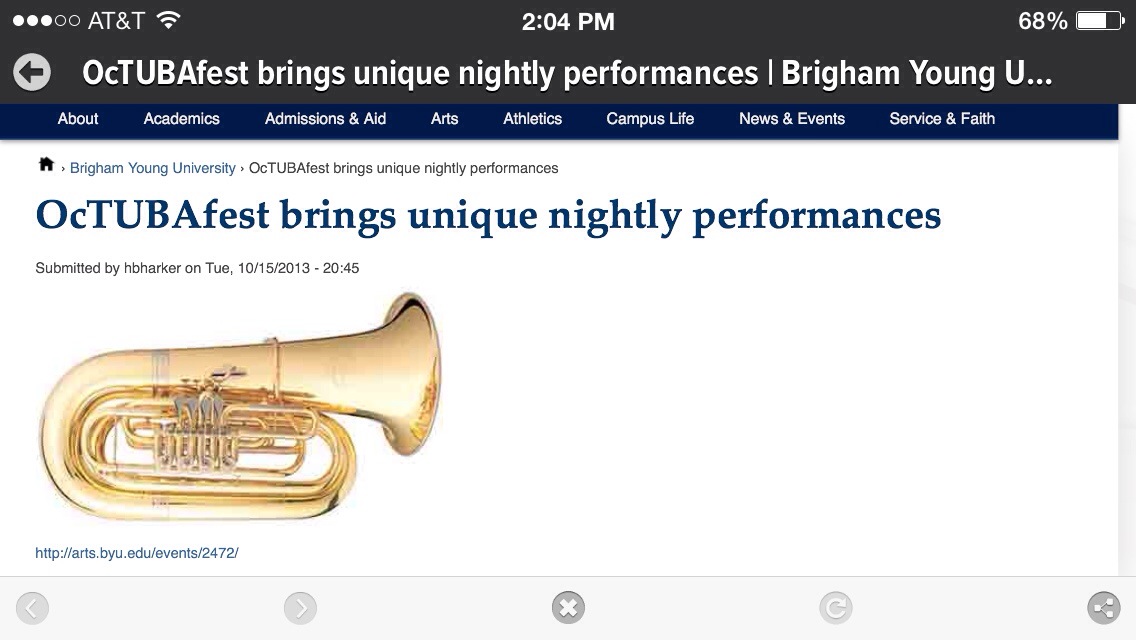The image size is (1136, 640).
Task: Open Campus Life menu
Action: (x=650, y=119)
